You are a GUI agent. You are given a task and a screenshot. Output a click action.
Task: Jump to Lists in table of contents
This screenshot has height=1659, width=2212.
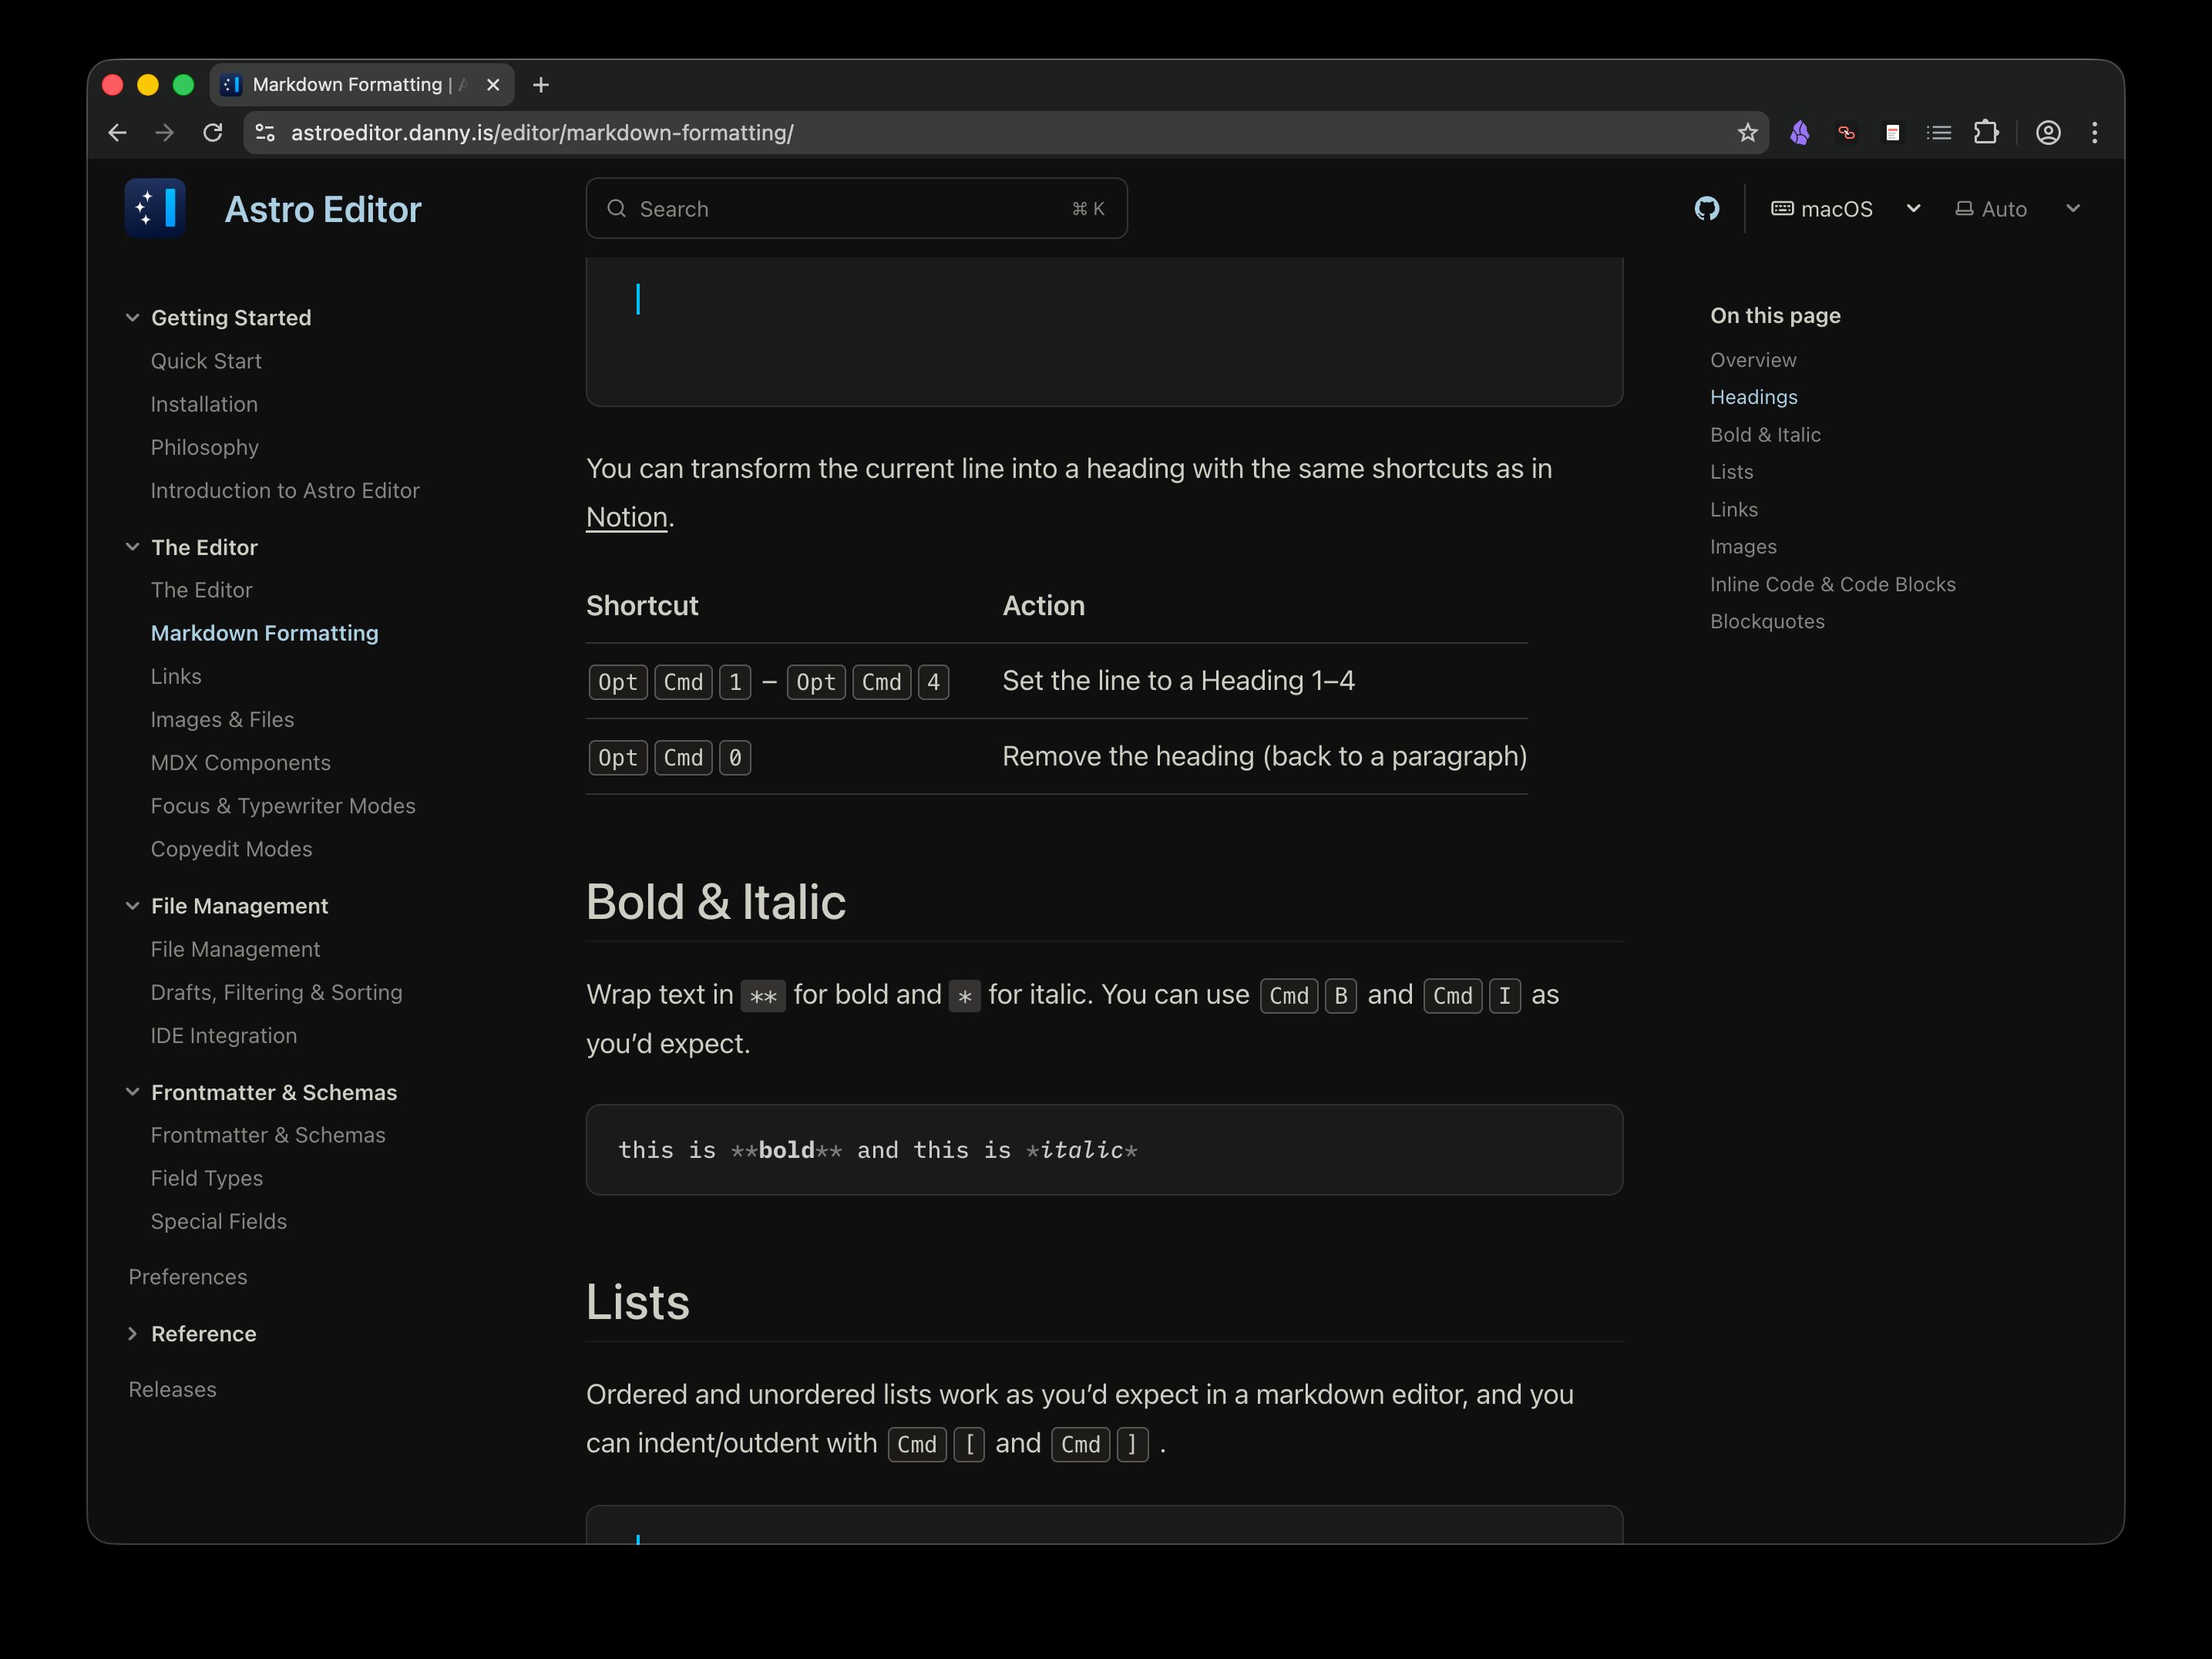[1731, 471]
